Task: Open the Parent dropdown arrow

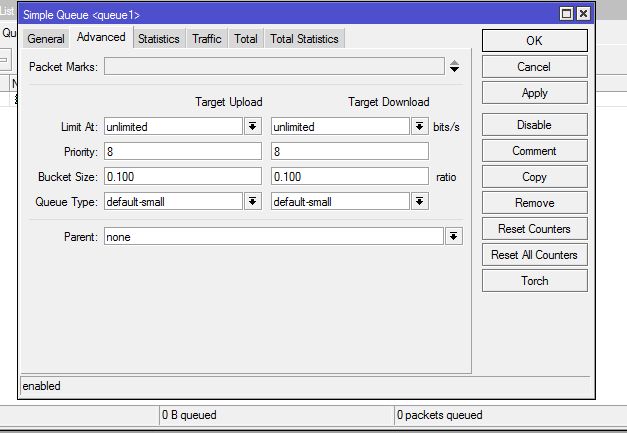Action: (x=453, y=236)
